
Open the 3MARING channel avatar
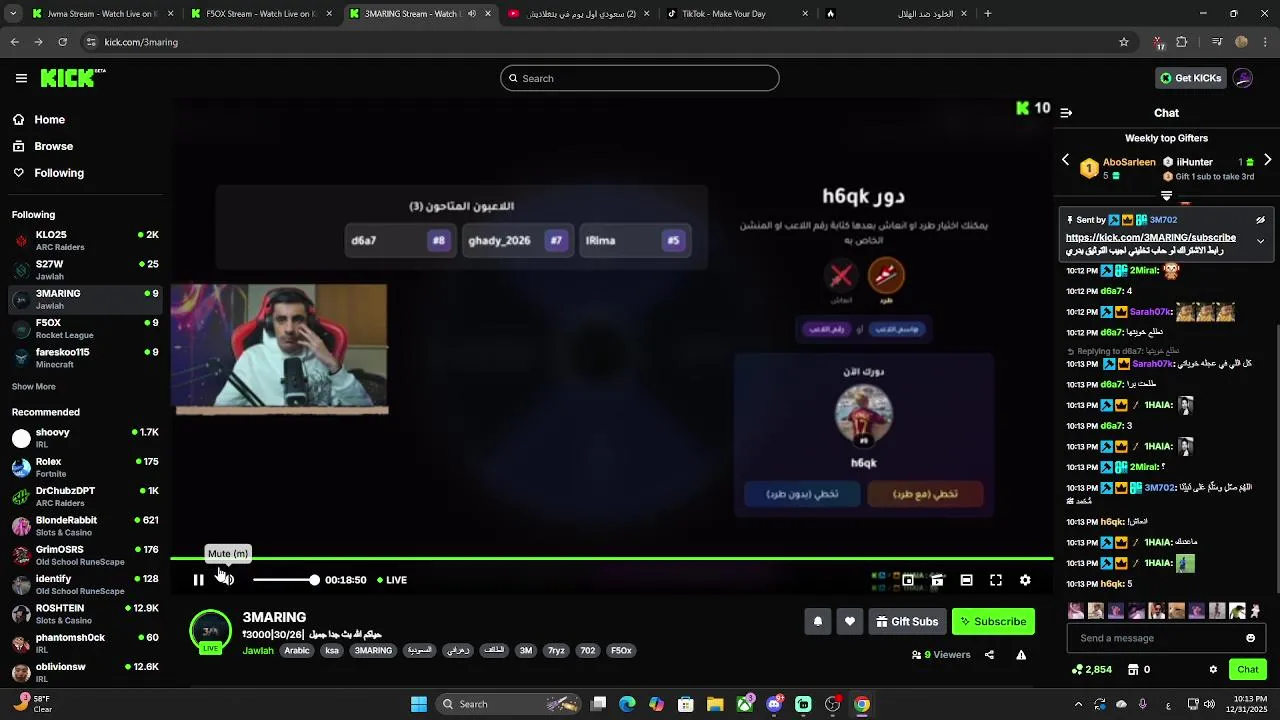[x=210, y=631]
